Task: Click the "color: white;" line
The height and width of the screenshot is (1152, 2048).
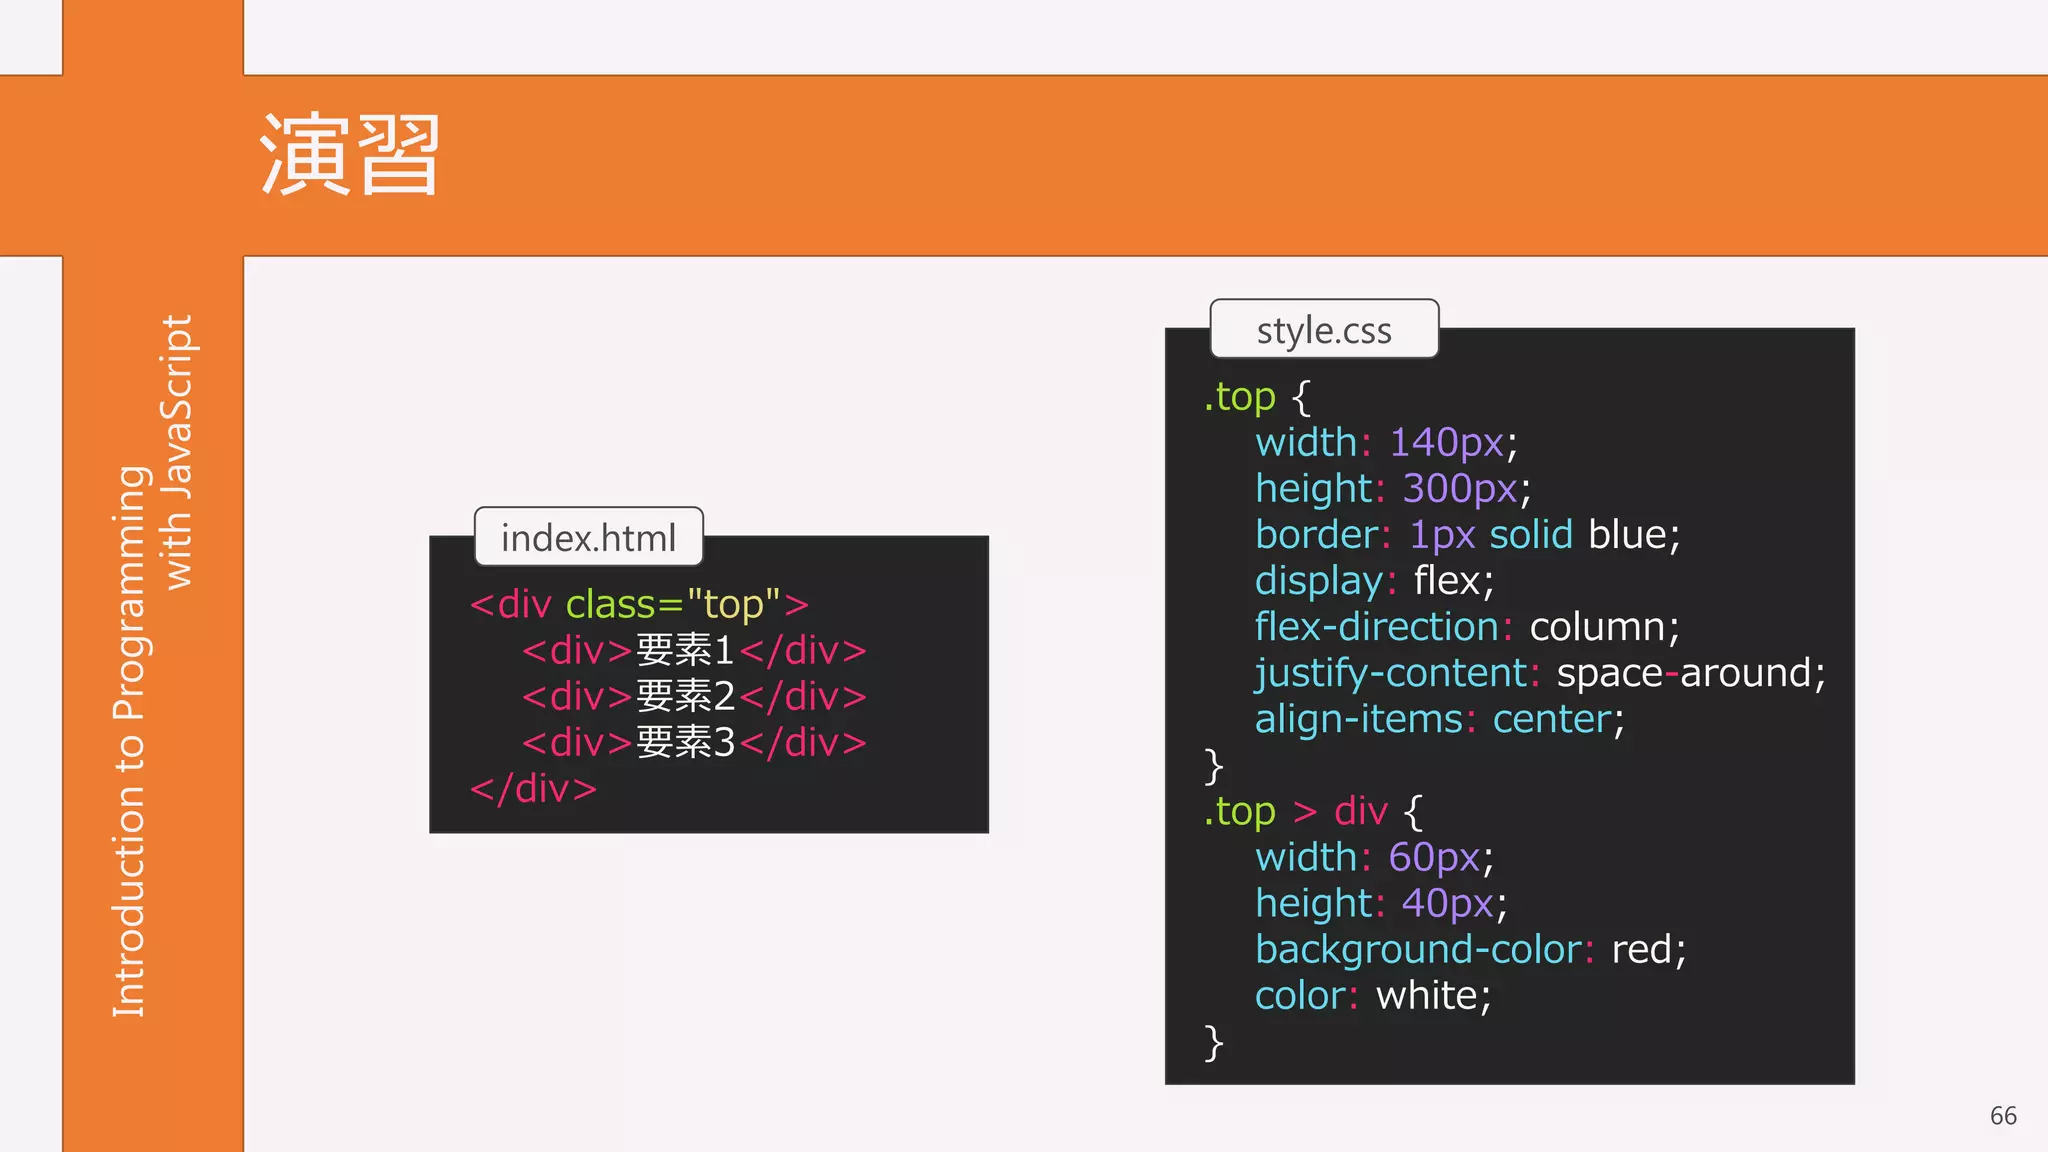Action: [1373, 995]
